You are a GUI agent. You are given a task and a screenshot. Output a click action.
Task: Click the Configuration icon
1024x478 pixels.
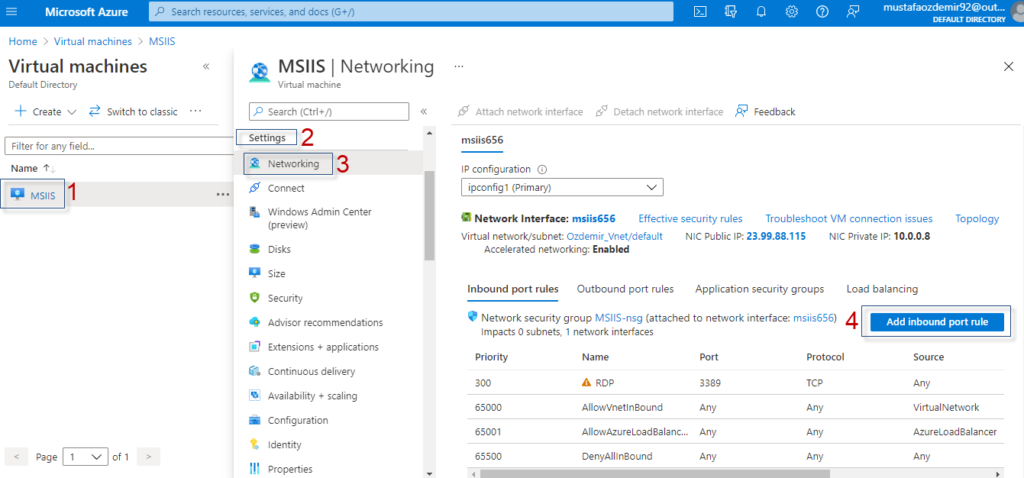tap(255, 421)
